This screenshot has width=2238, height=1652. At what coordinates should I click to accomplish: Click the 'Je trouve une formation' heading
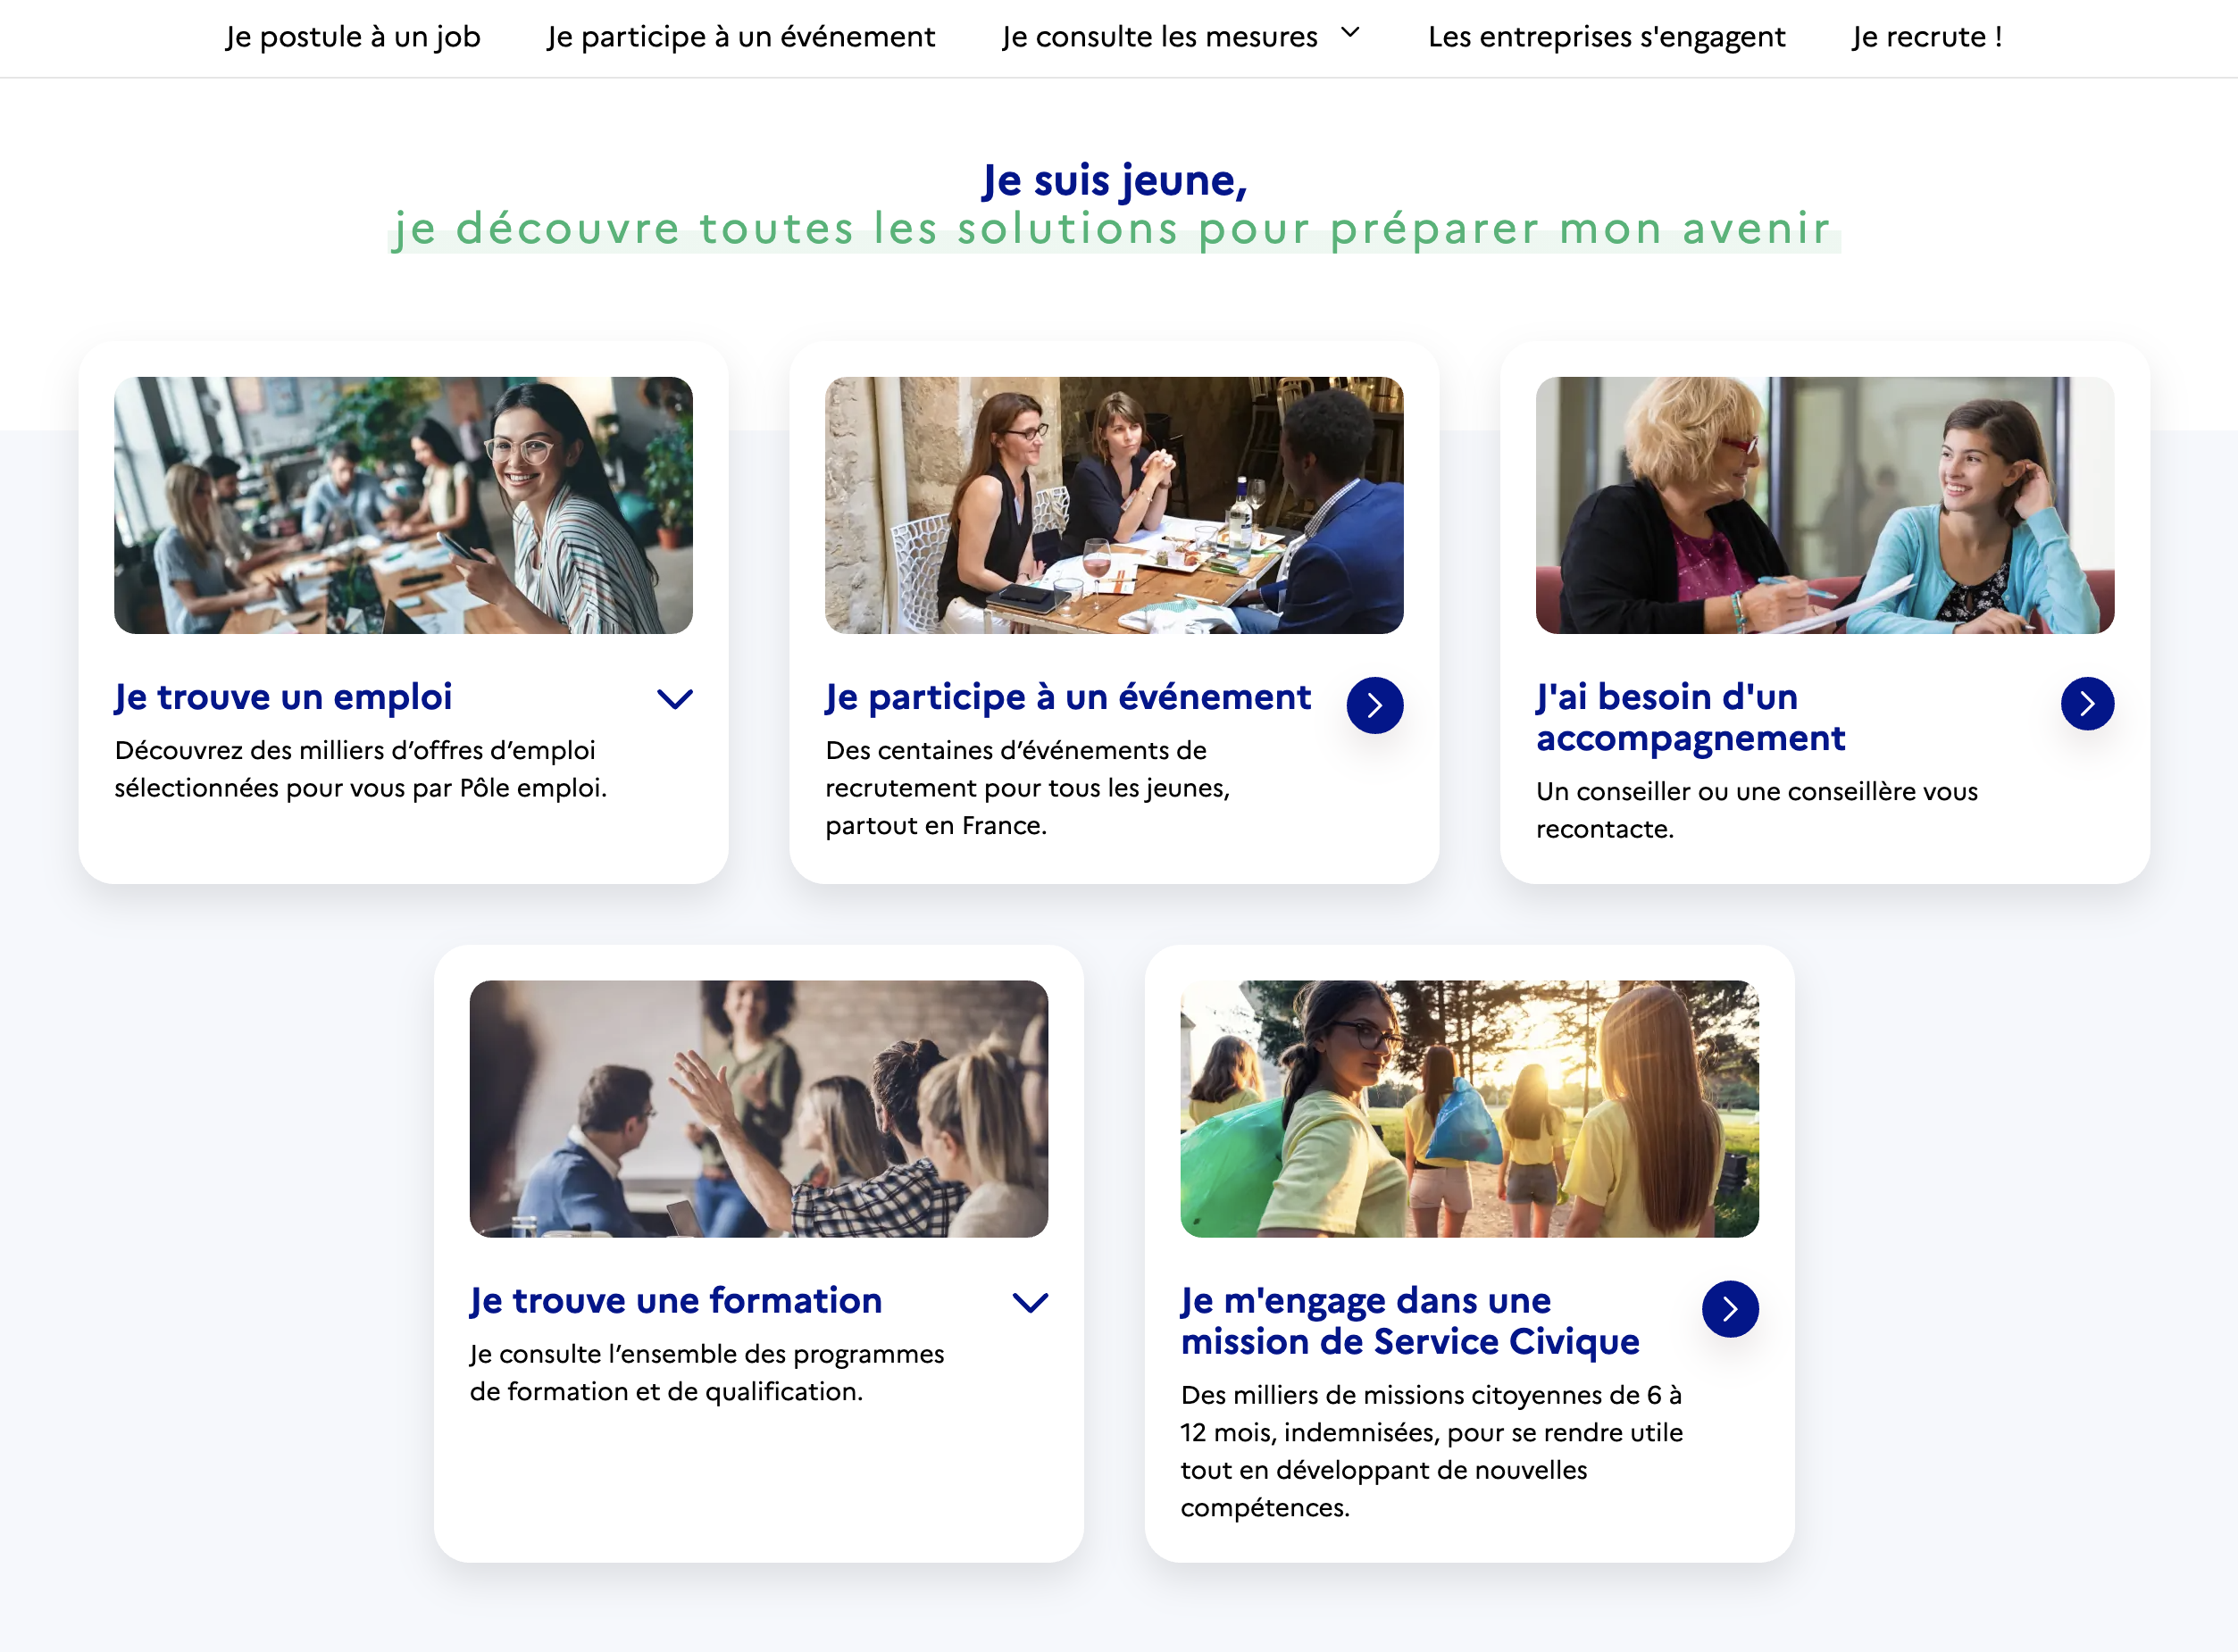[x=676, y=1301]
